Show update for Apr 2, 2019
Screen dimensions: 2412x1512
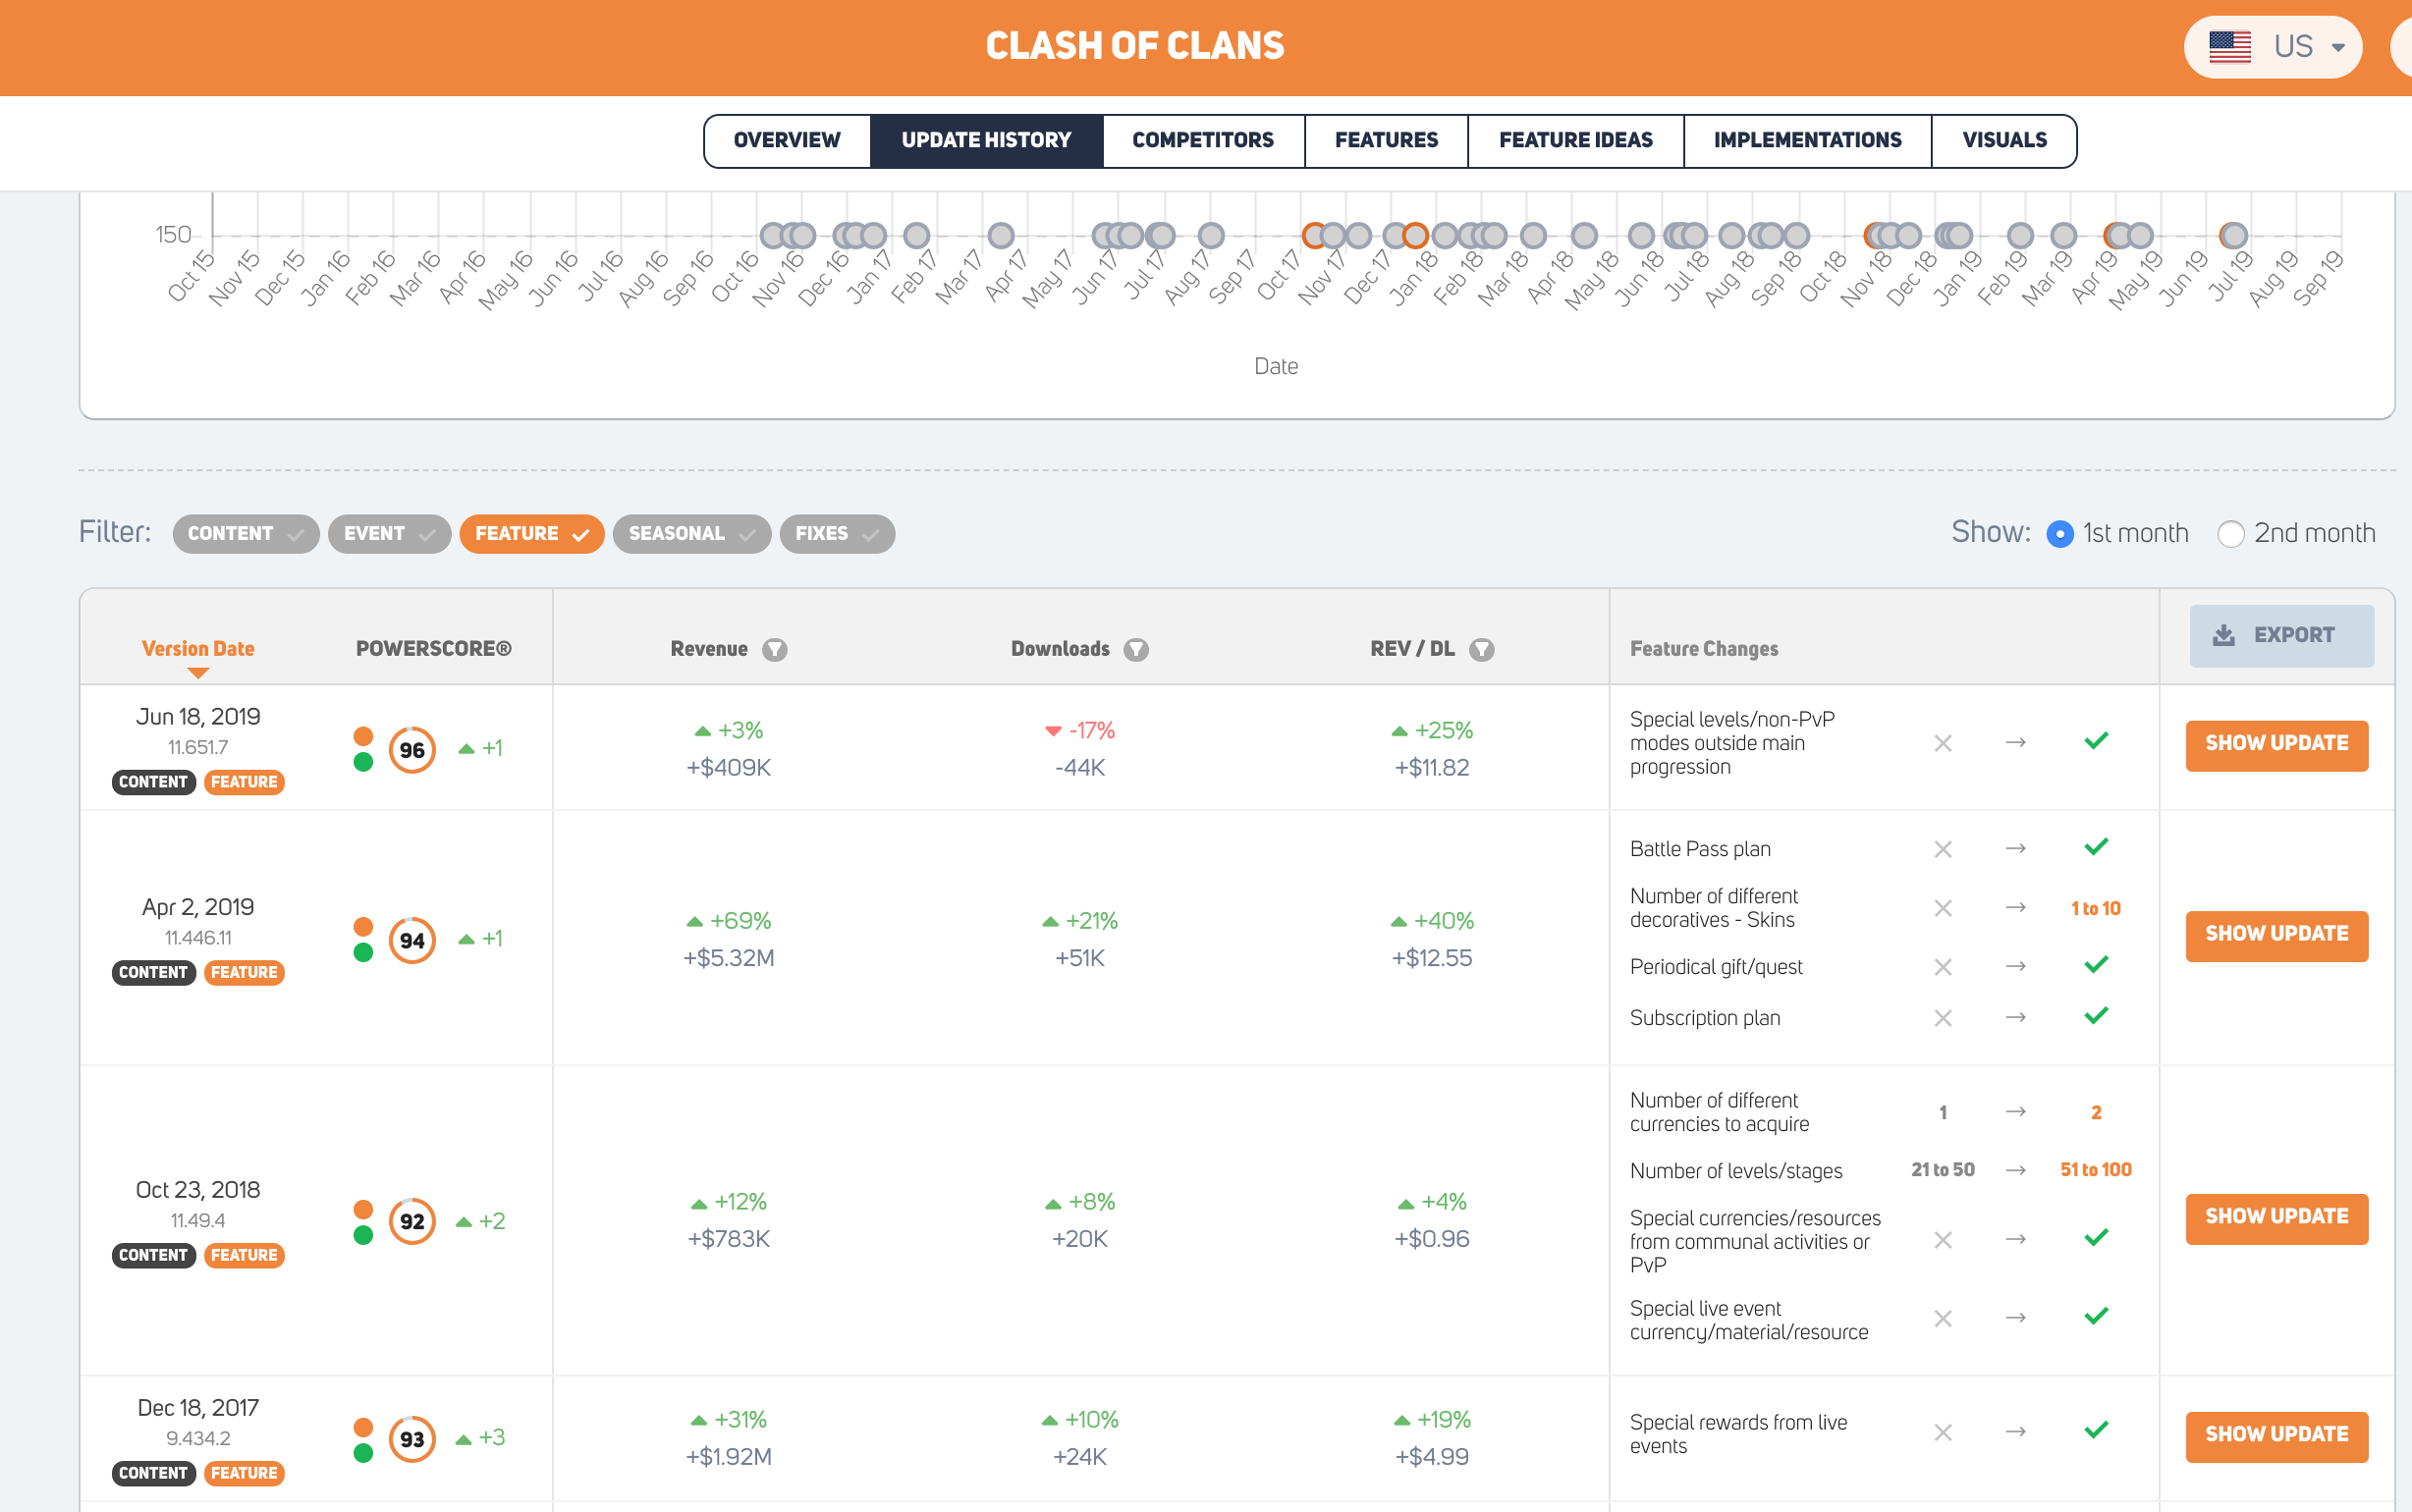2277,936
